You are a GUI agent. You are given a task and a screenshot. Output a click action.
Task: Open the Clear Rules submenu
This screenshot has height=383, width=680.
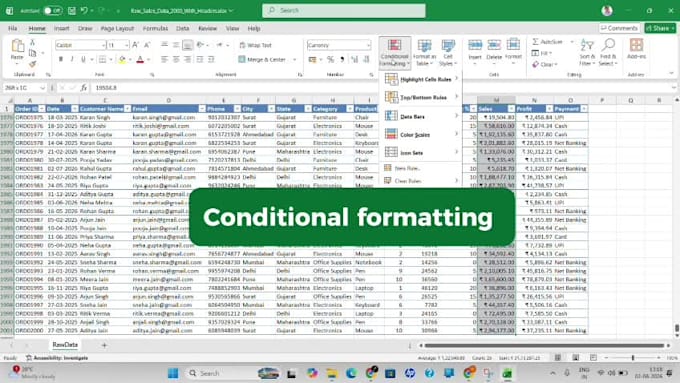[421, 180]
